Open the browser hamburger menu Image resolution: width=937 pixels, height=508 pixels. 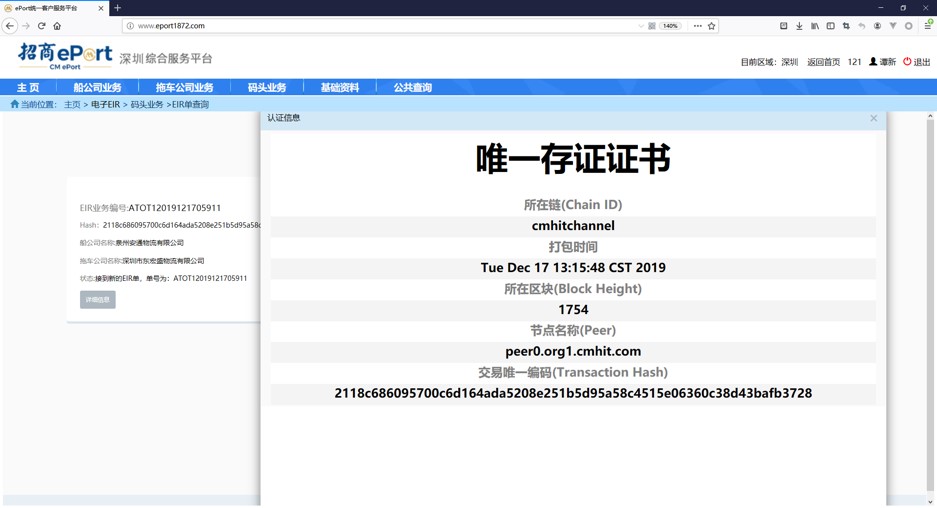(x=927, y=26)
